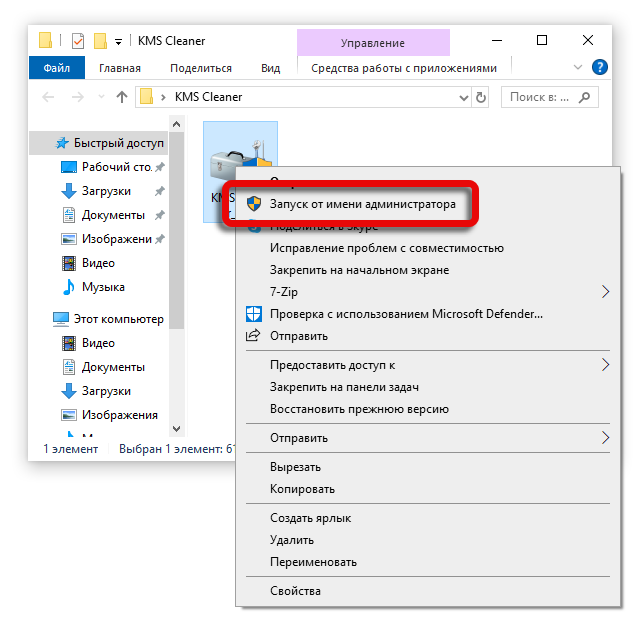Click the help question mark icon
The width and height of the screenshot is (634, 618).
click(x=600, y=67)
